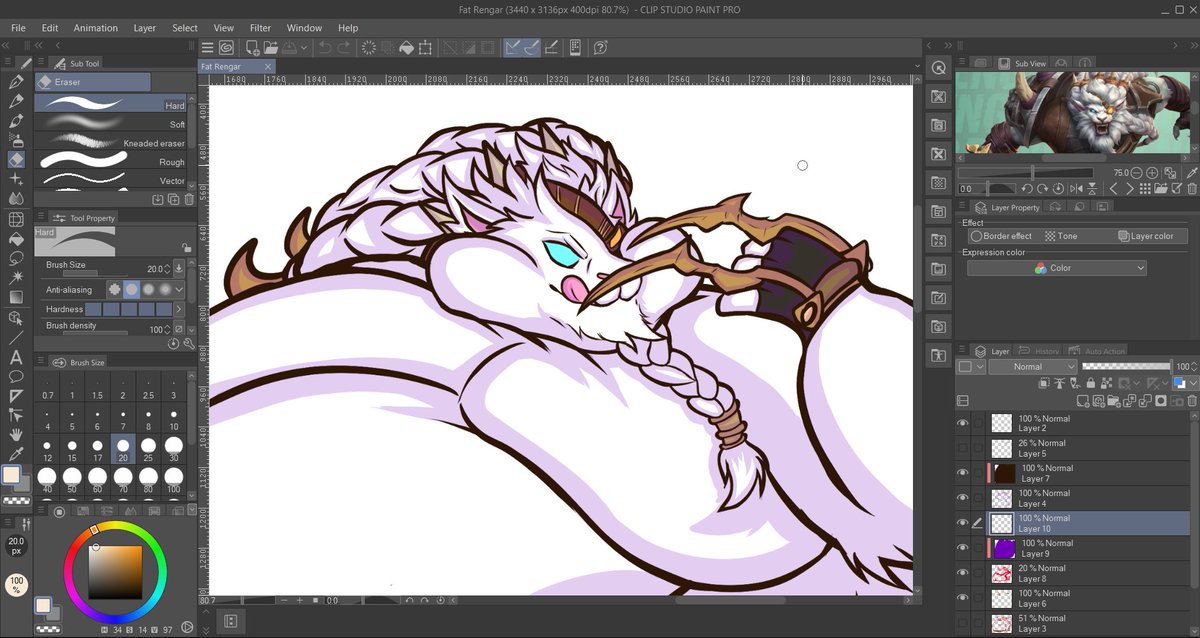Image resolution: width=1200 pixels, height=638 pixels.
Task: Open Save dropdown arrow in command bar
Action: (x=305, y=47)
